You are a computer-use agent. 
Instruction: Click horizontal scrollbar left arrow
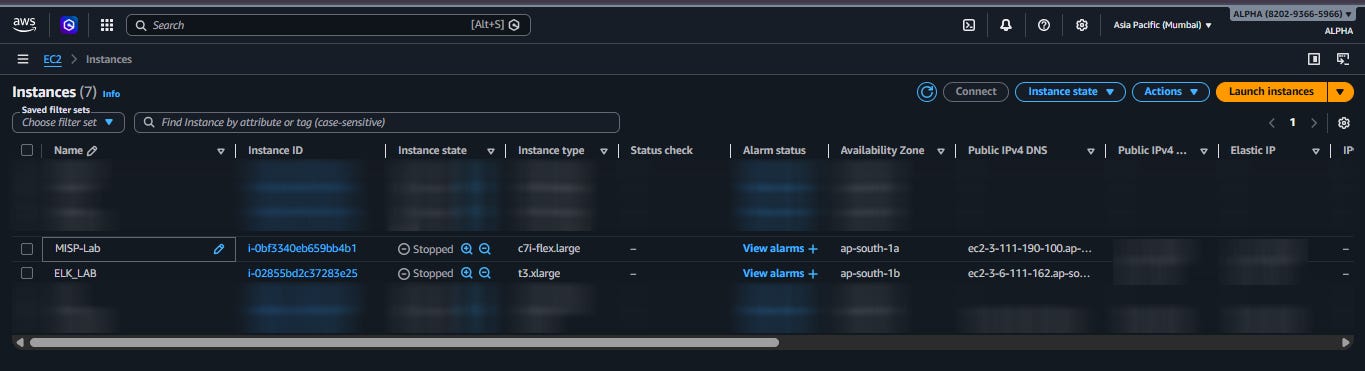click(x=19, y=342)
